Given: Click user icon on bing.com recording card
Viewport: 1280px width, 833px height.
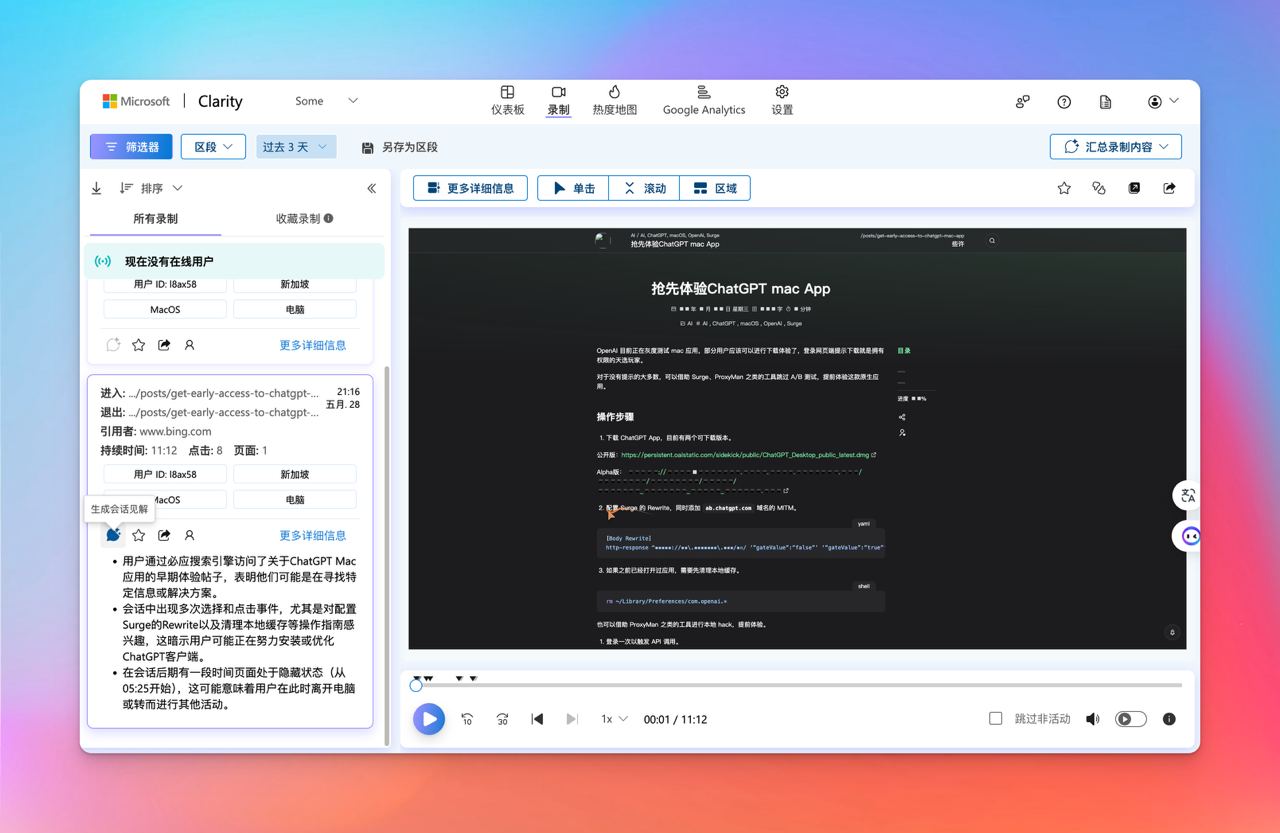Looking at the screenshot, I should point(189,535).
